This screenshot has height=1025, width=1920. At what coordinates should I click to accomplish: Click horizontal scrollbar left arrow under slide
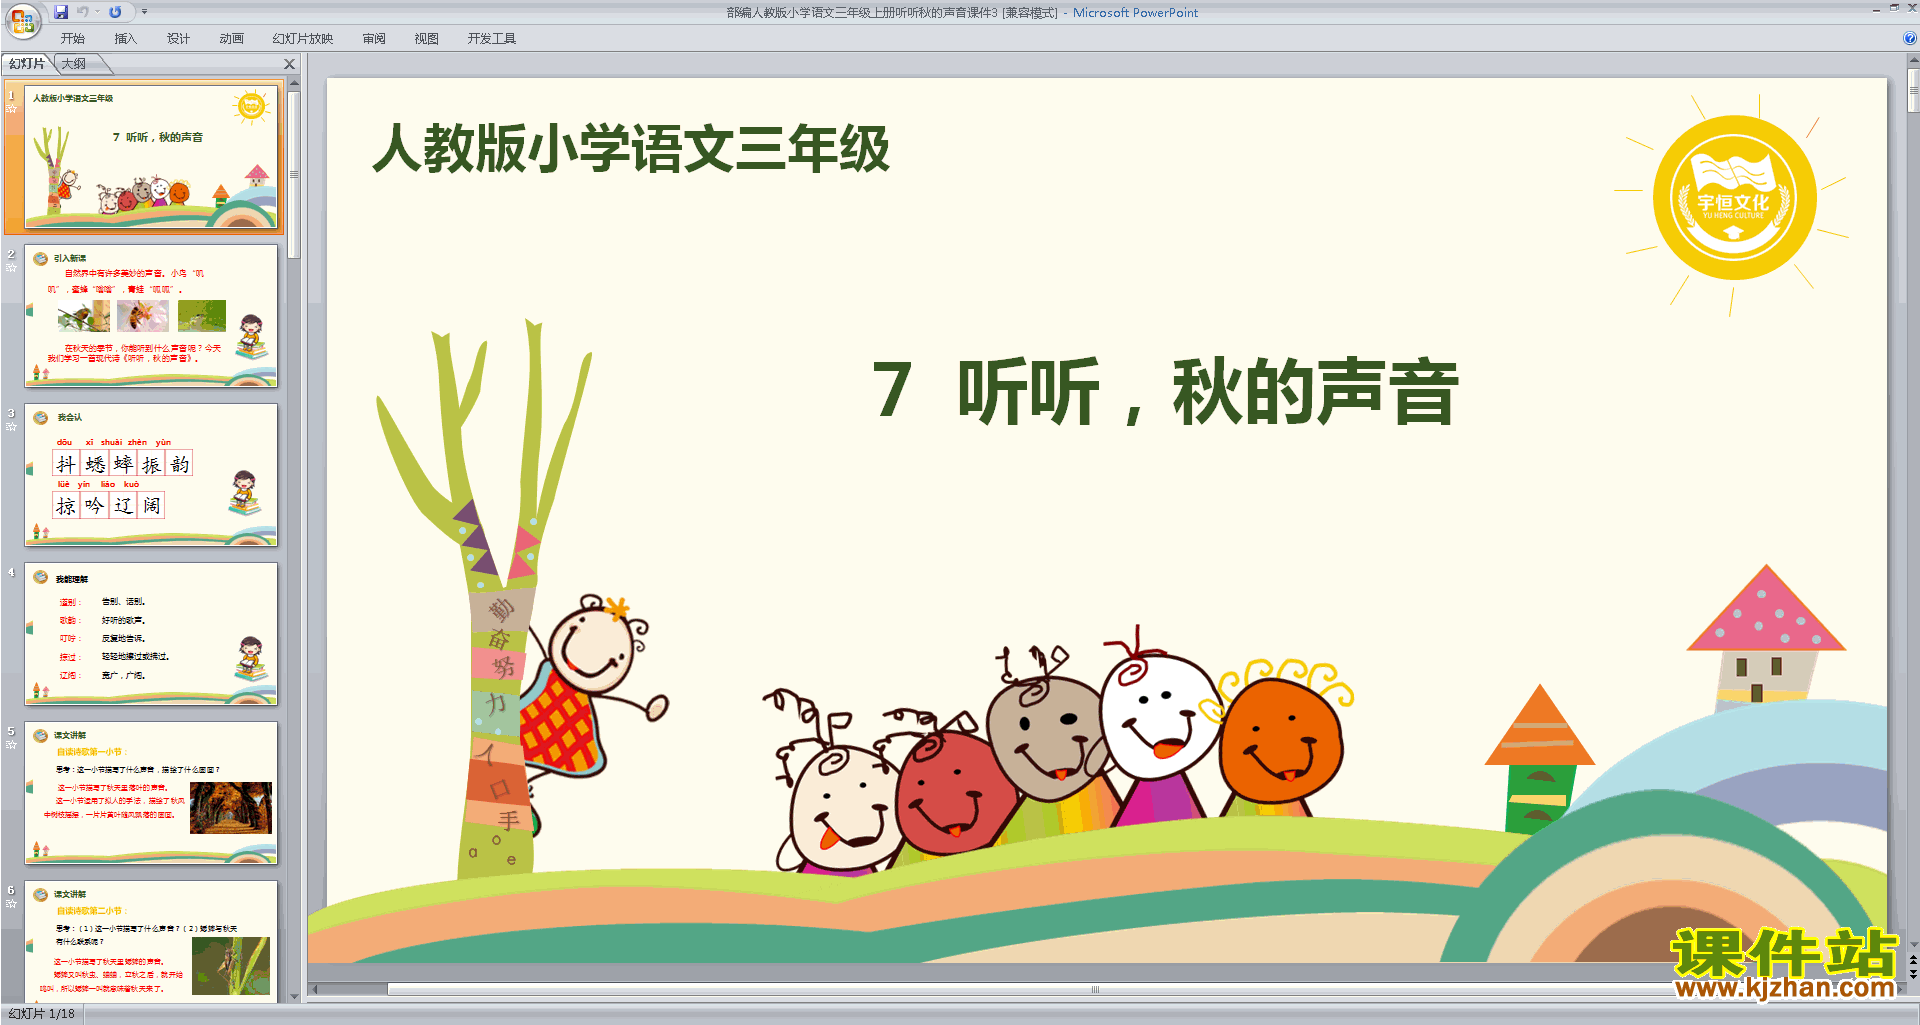tap(315, 989)
